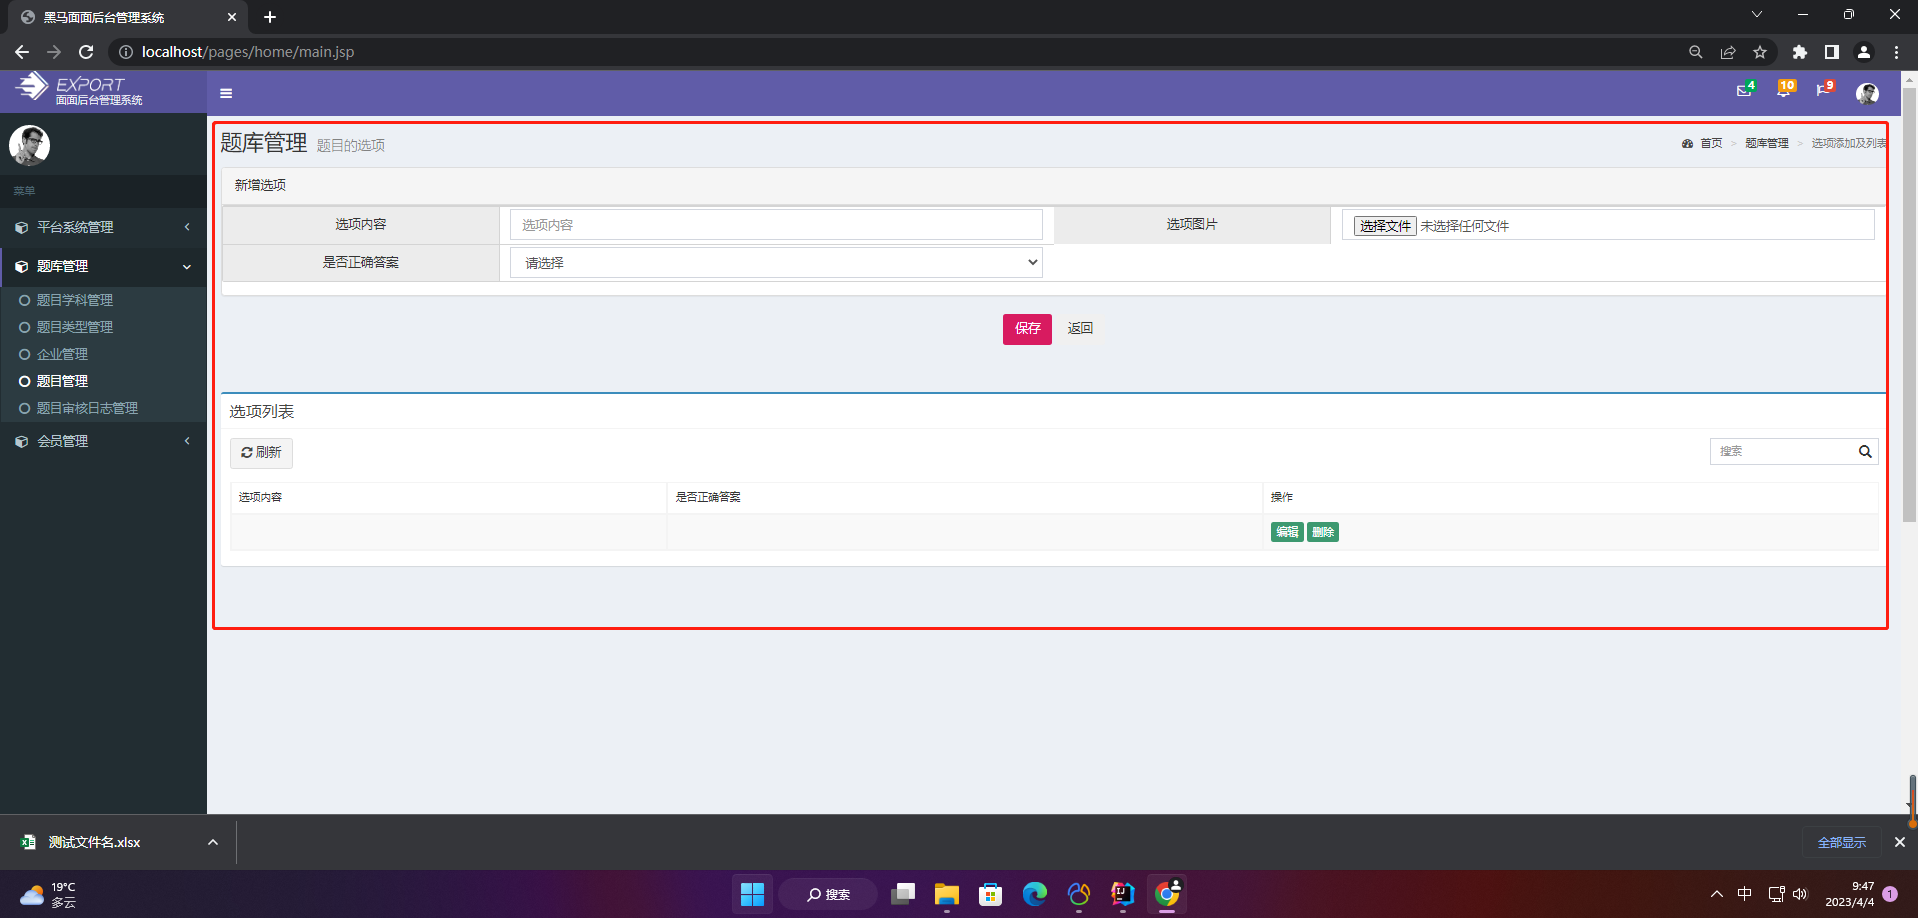
Task: Click browser zoom magnifier icon
Action: (x=1695, y=52)
